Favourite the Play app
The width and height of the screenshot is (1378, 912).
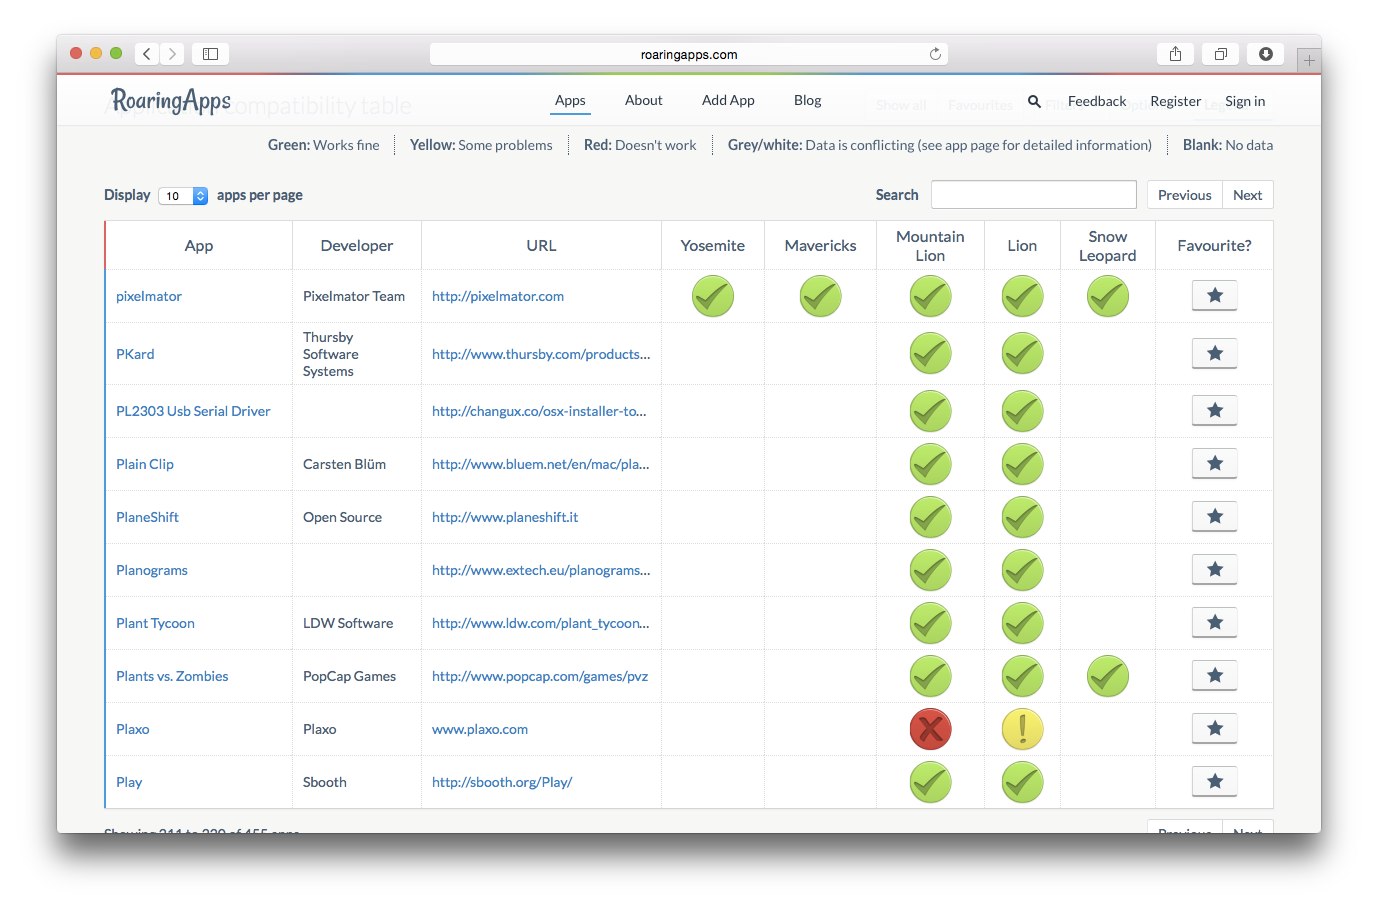click(1215, 782)
